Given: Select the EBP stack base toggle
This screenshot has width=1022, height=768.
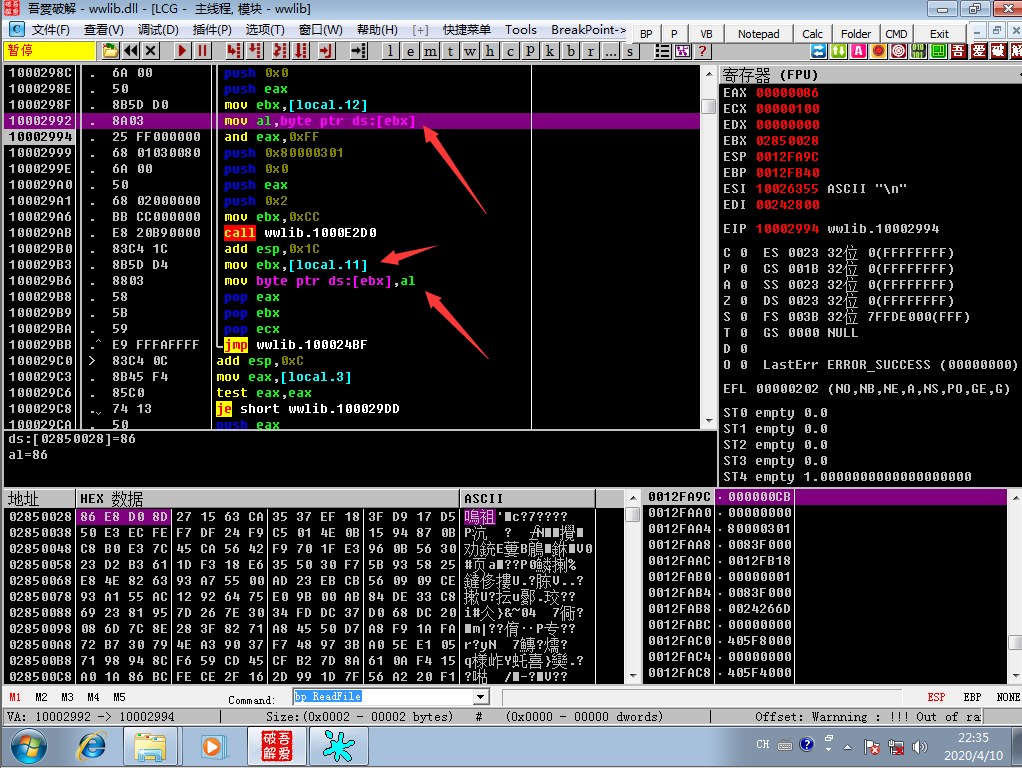Looking at the screenshot, I should 972,697.
